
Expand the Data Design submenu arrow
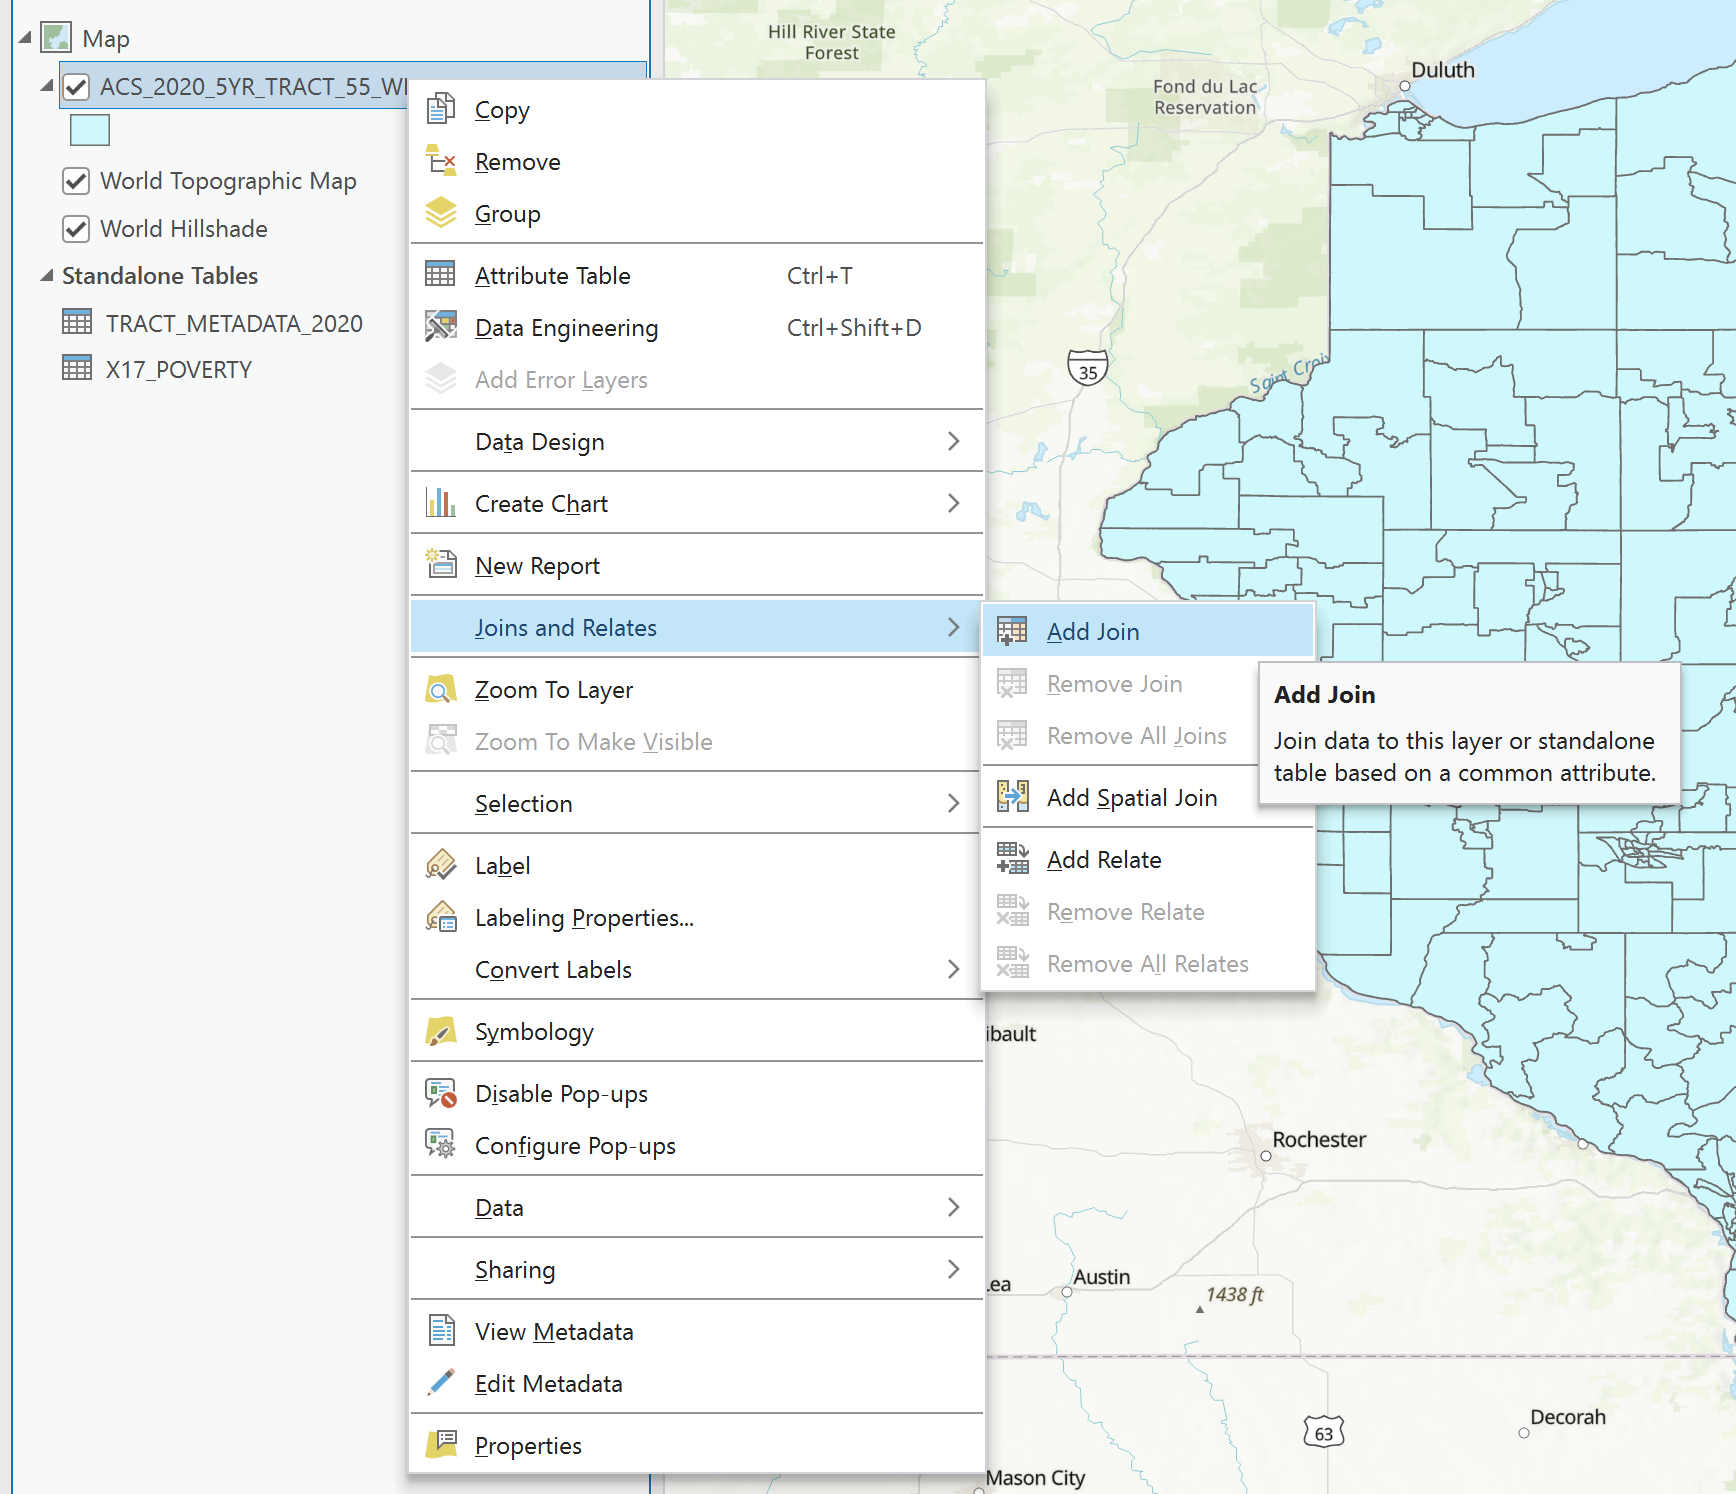click(953, 441)
